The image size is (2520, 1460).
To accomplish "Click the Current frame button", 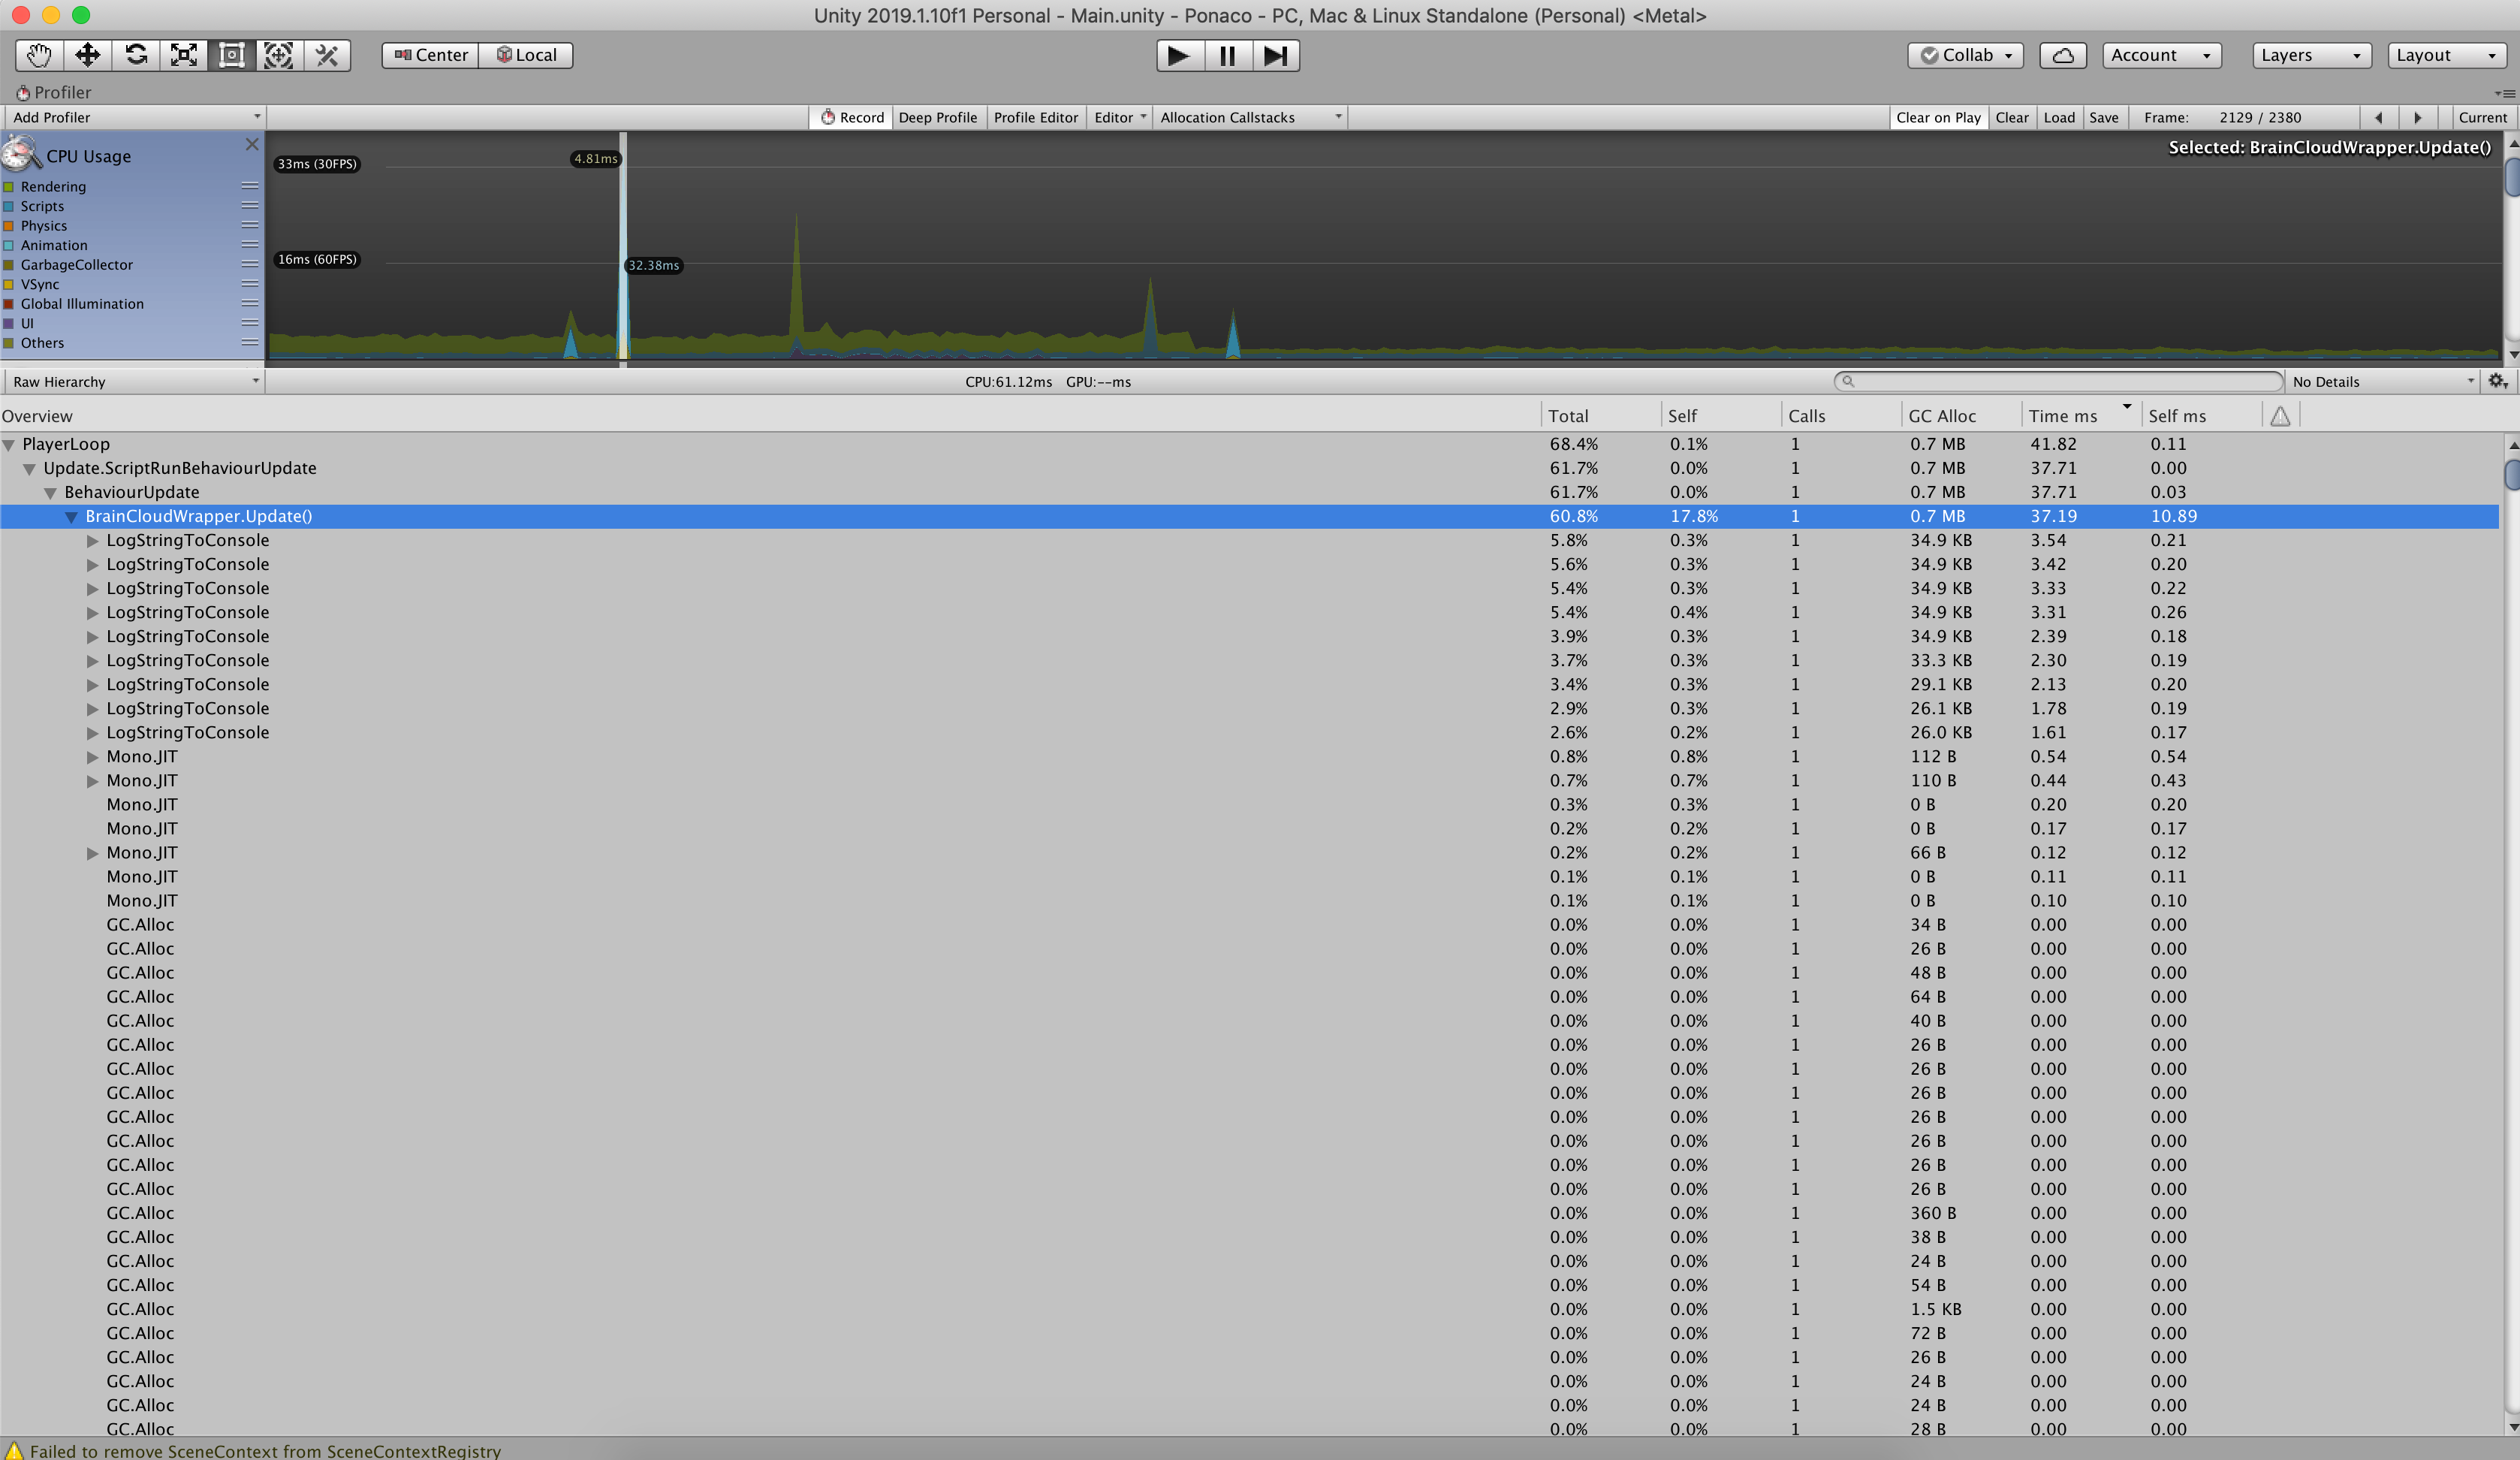I will [2484, 117].
